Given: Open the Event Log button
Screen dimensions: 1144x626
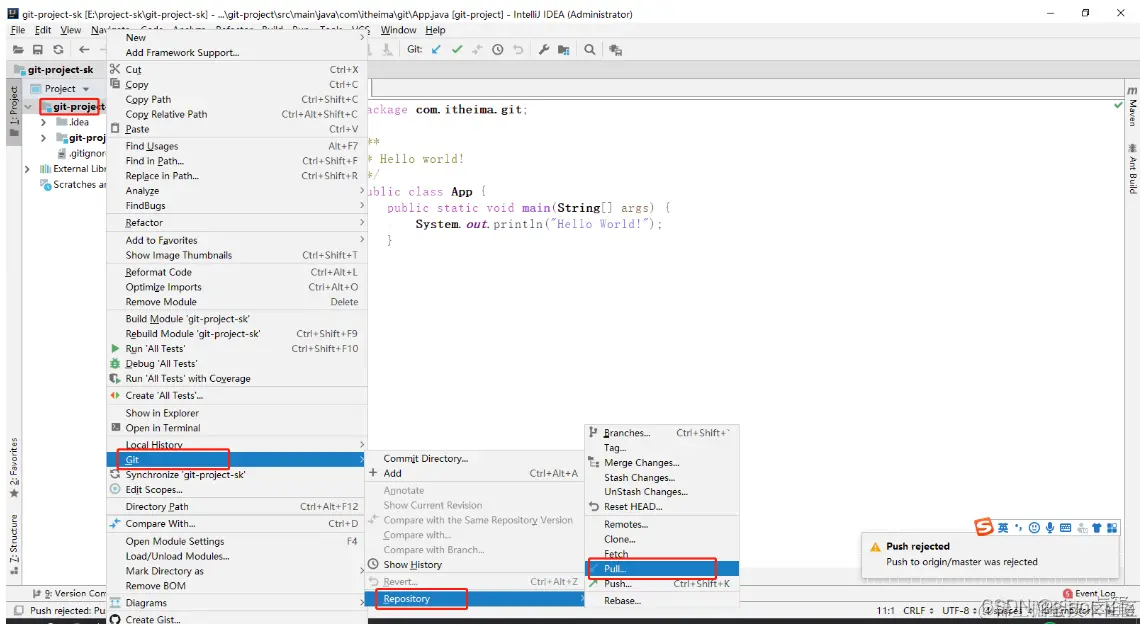Looking at the screenshot, I should pos(1089,594).
